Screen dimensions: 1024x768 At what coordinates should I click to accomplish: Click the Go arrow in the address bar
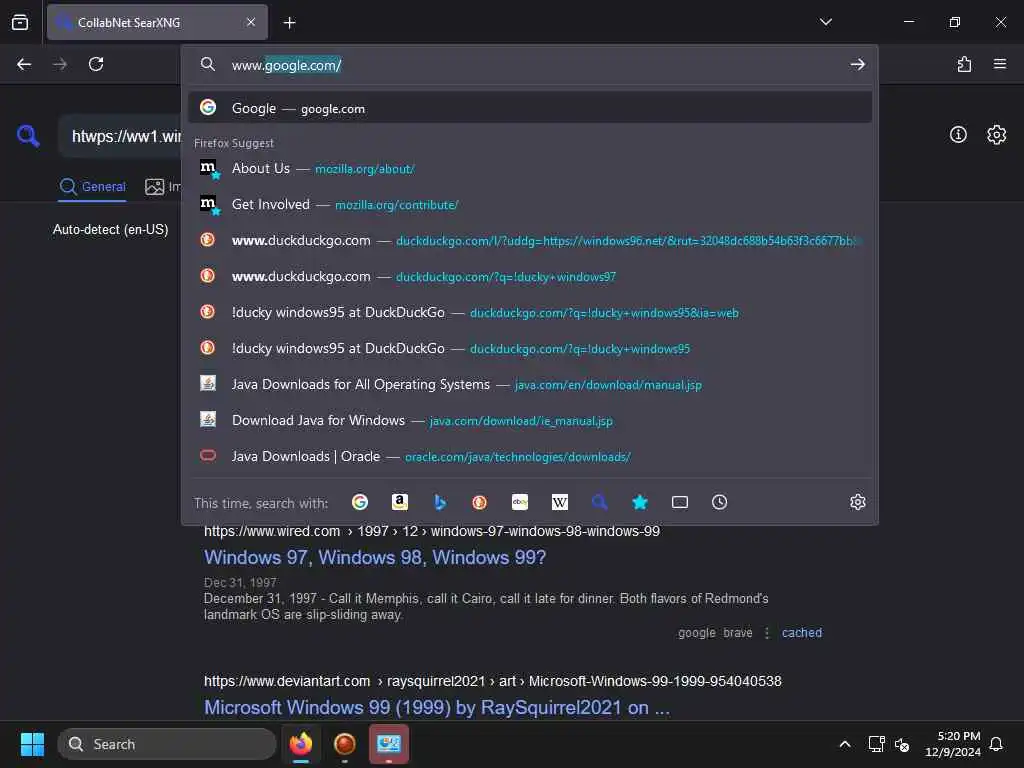[x=857, y=65]
